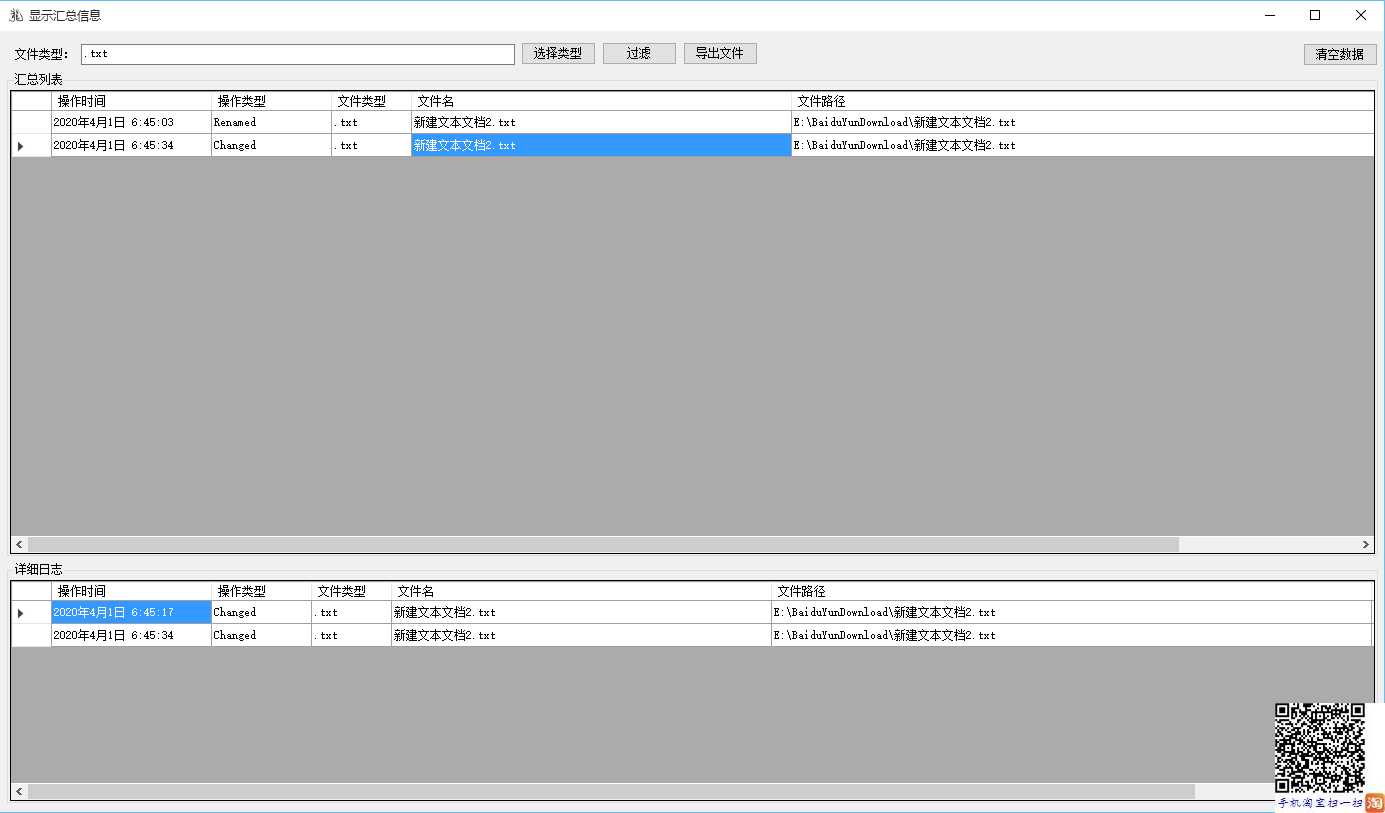1385x813 pixels.
Task: Click 文件名 header in summary list
Action: tap(601, 101)
